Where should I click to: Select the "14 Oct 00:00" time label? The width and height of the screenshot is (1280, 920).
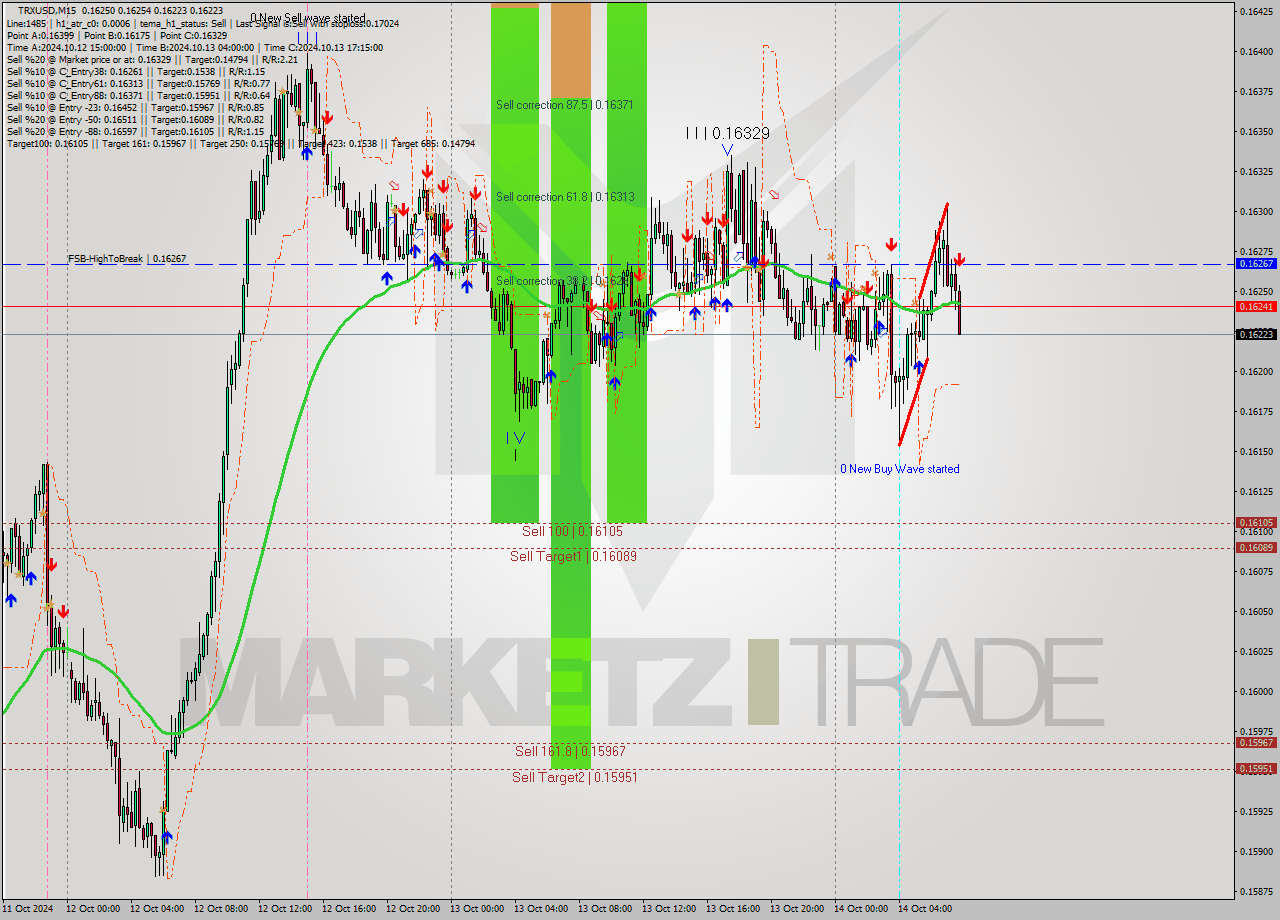point(861,909)
